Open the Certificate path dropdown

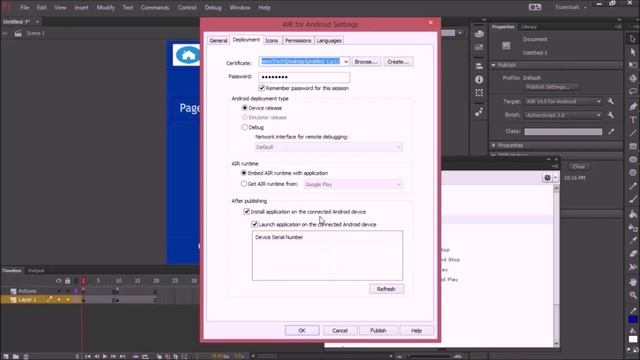point(346,62)
